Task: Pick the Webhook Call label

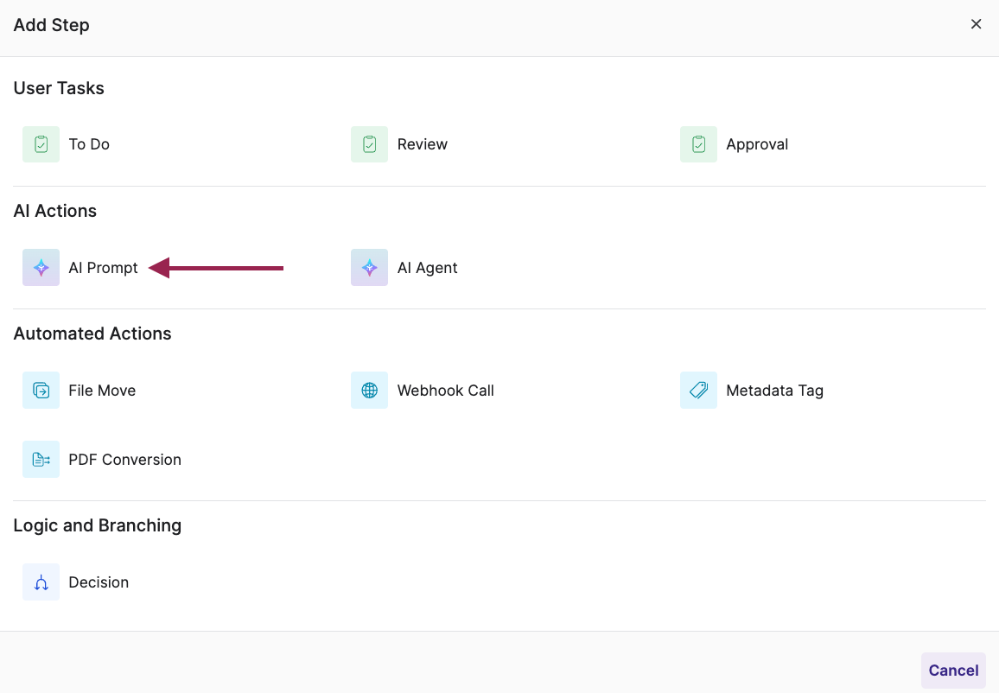Action: [x=446, y=390]
